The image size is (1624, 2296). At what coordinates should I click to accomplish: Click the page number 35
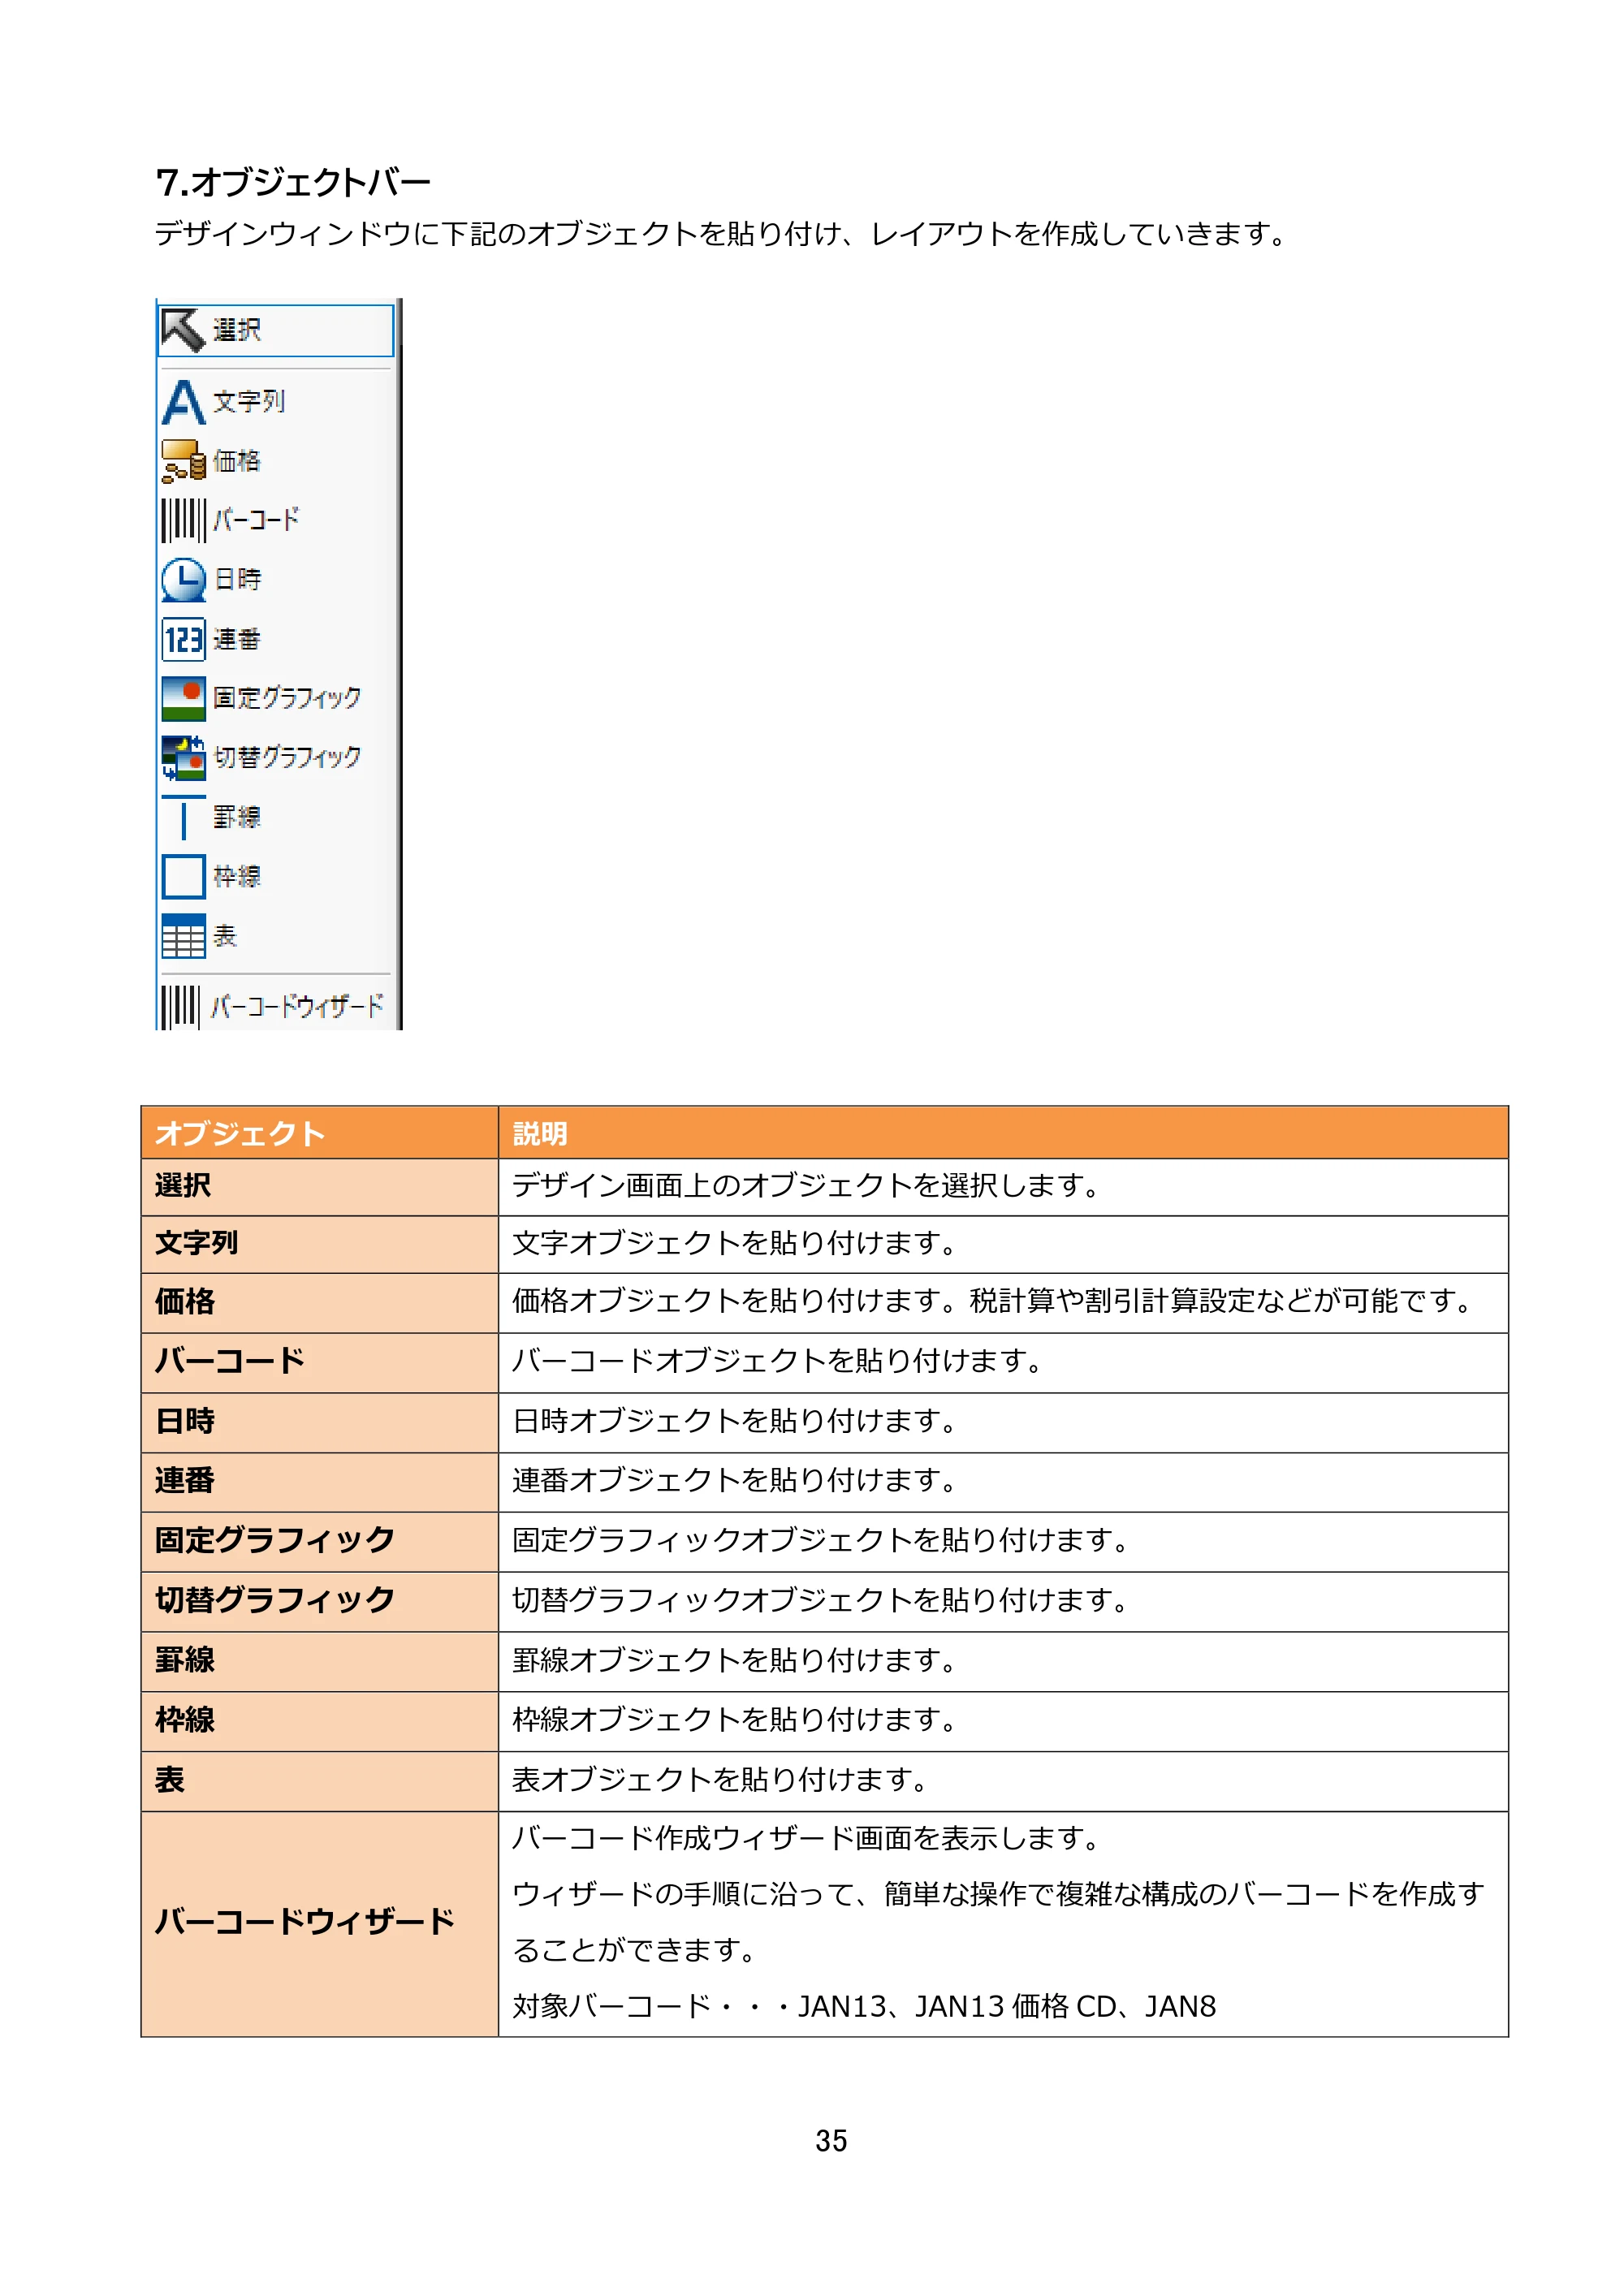(831, 2141)
